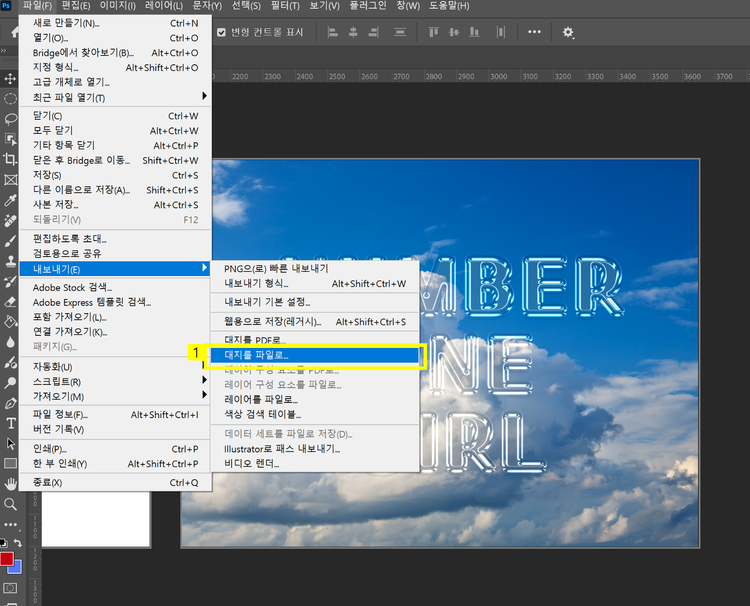Screen dimensions: 750x606
Task: Open the Edit Toolbar three-dots icon
Action: (x=10, y=524)
